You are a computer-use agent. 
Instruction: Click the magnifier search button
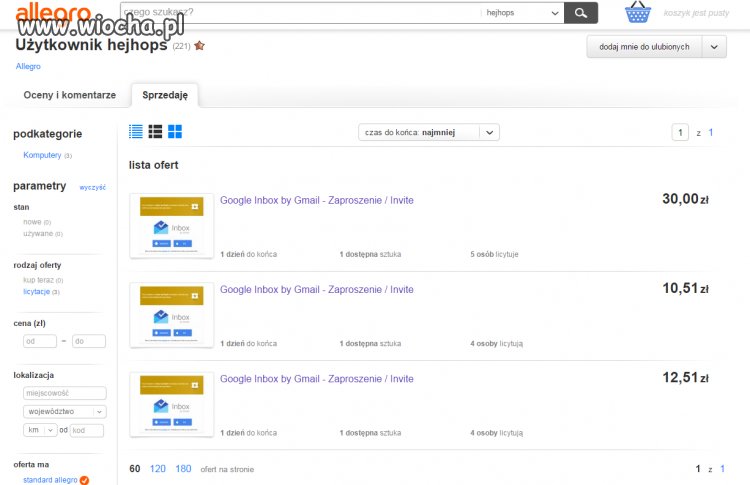pyautogui.click(x=581, y=13)
